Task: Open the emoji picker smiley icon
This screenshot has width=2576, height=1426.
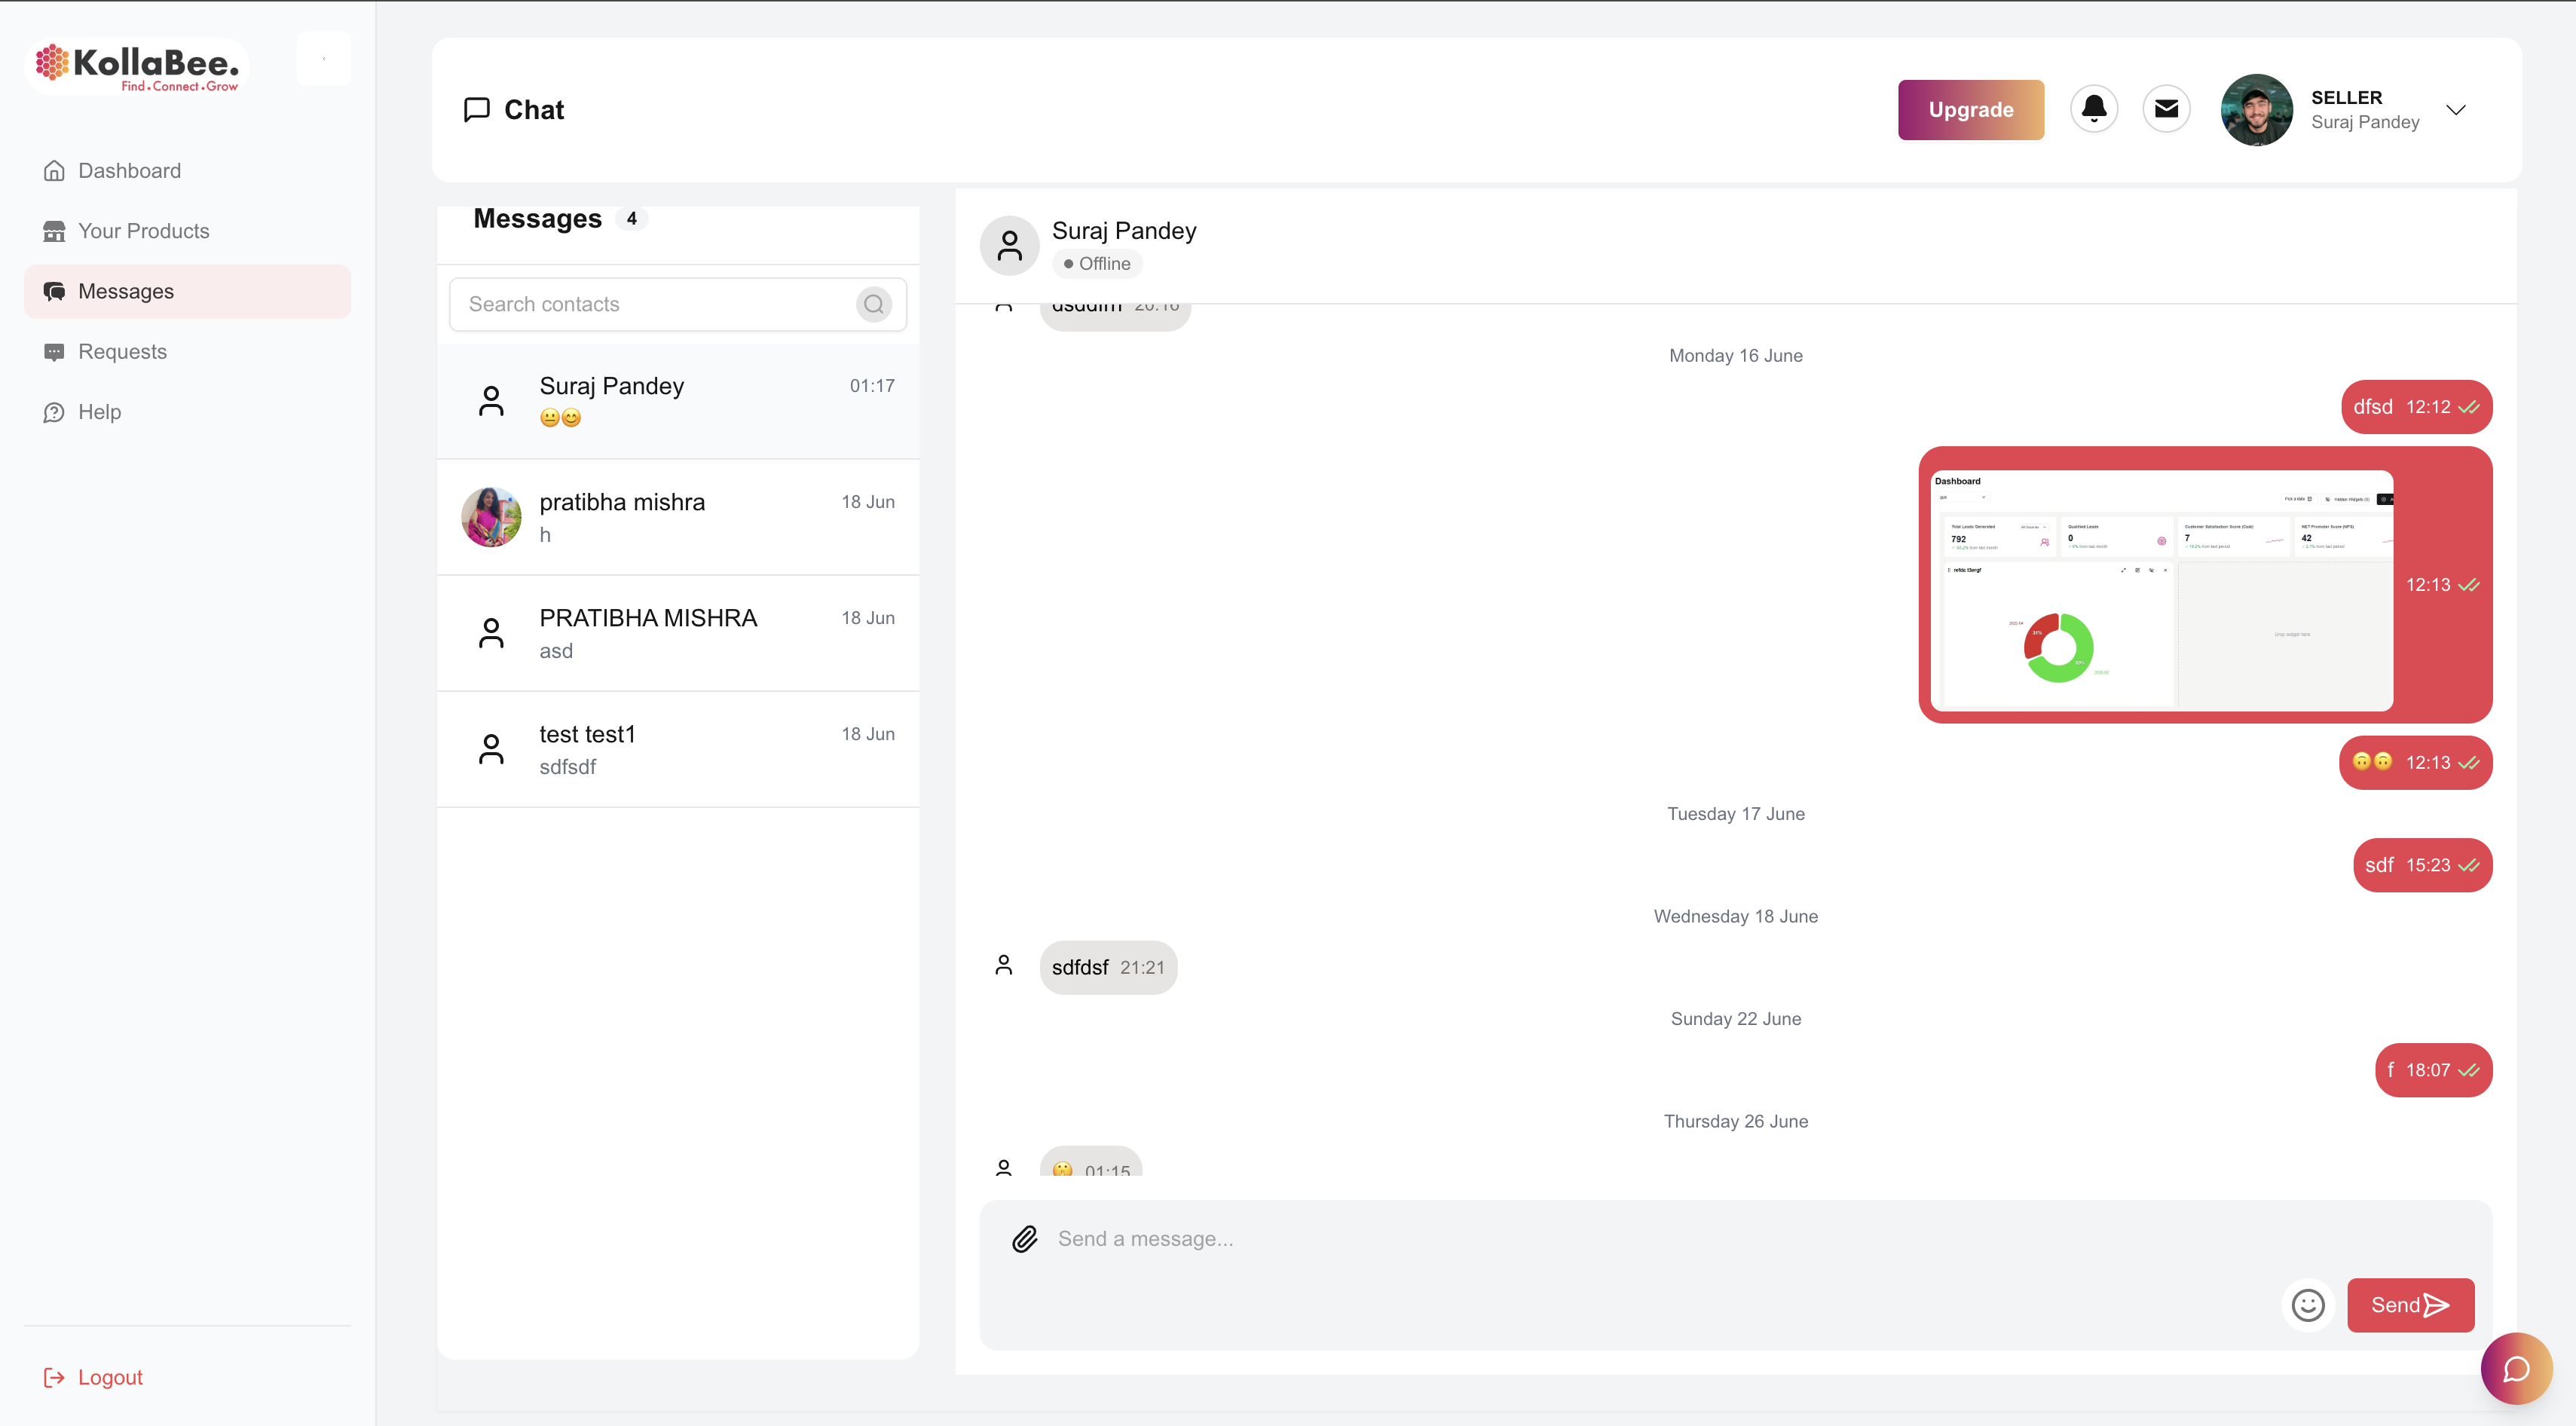Action: tap(2307, 1304)
